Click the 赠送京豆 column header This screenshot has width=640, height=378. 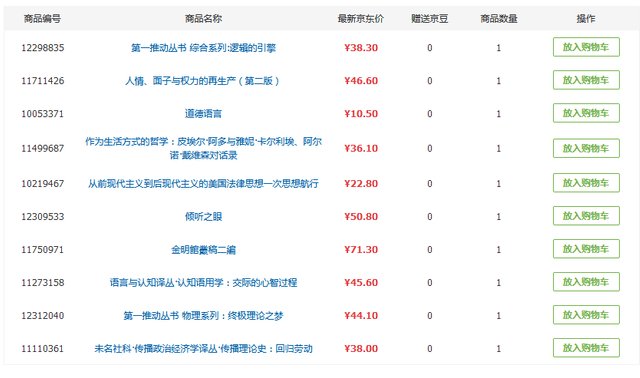pyautogui.click(x=429, y=19)
